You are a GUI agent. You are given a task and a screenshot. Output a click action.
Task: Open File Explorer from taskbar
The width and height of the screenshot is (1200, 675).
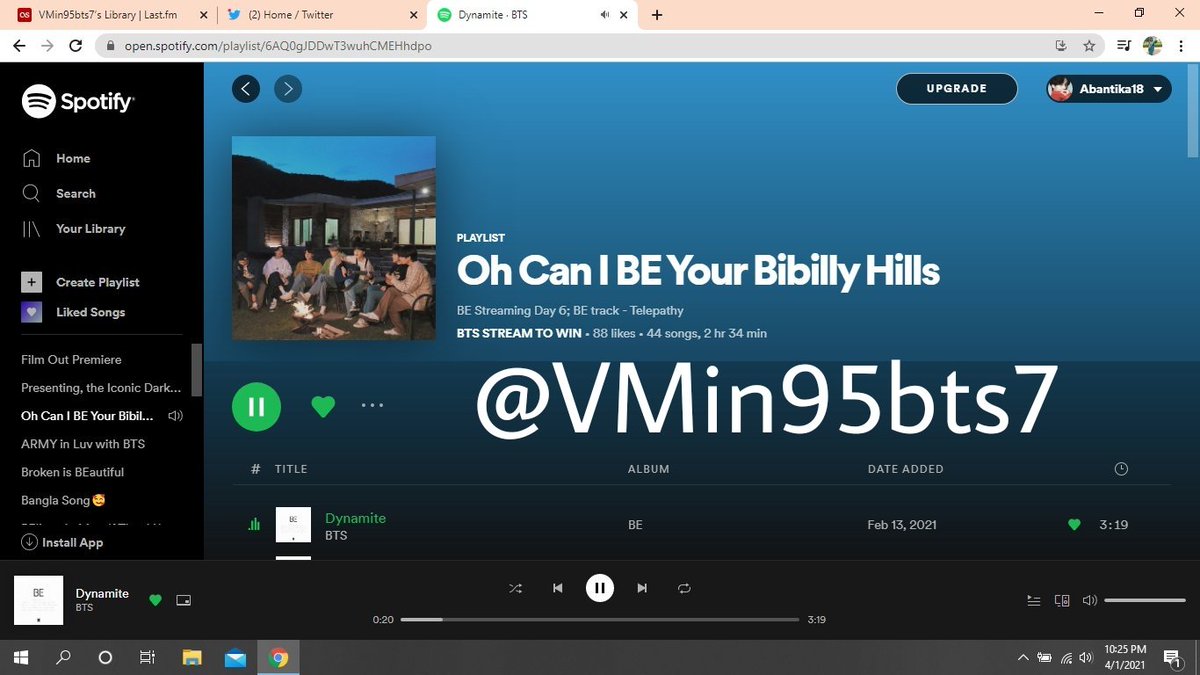192,657
